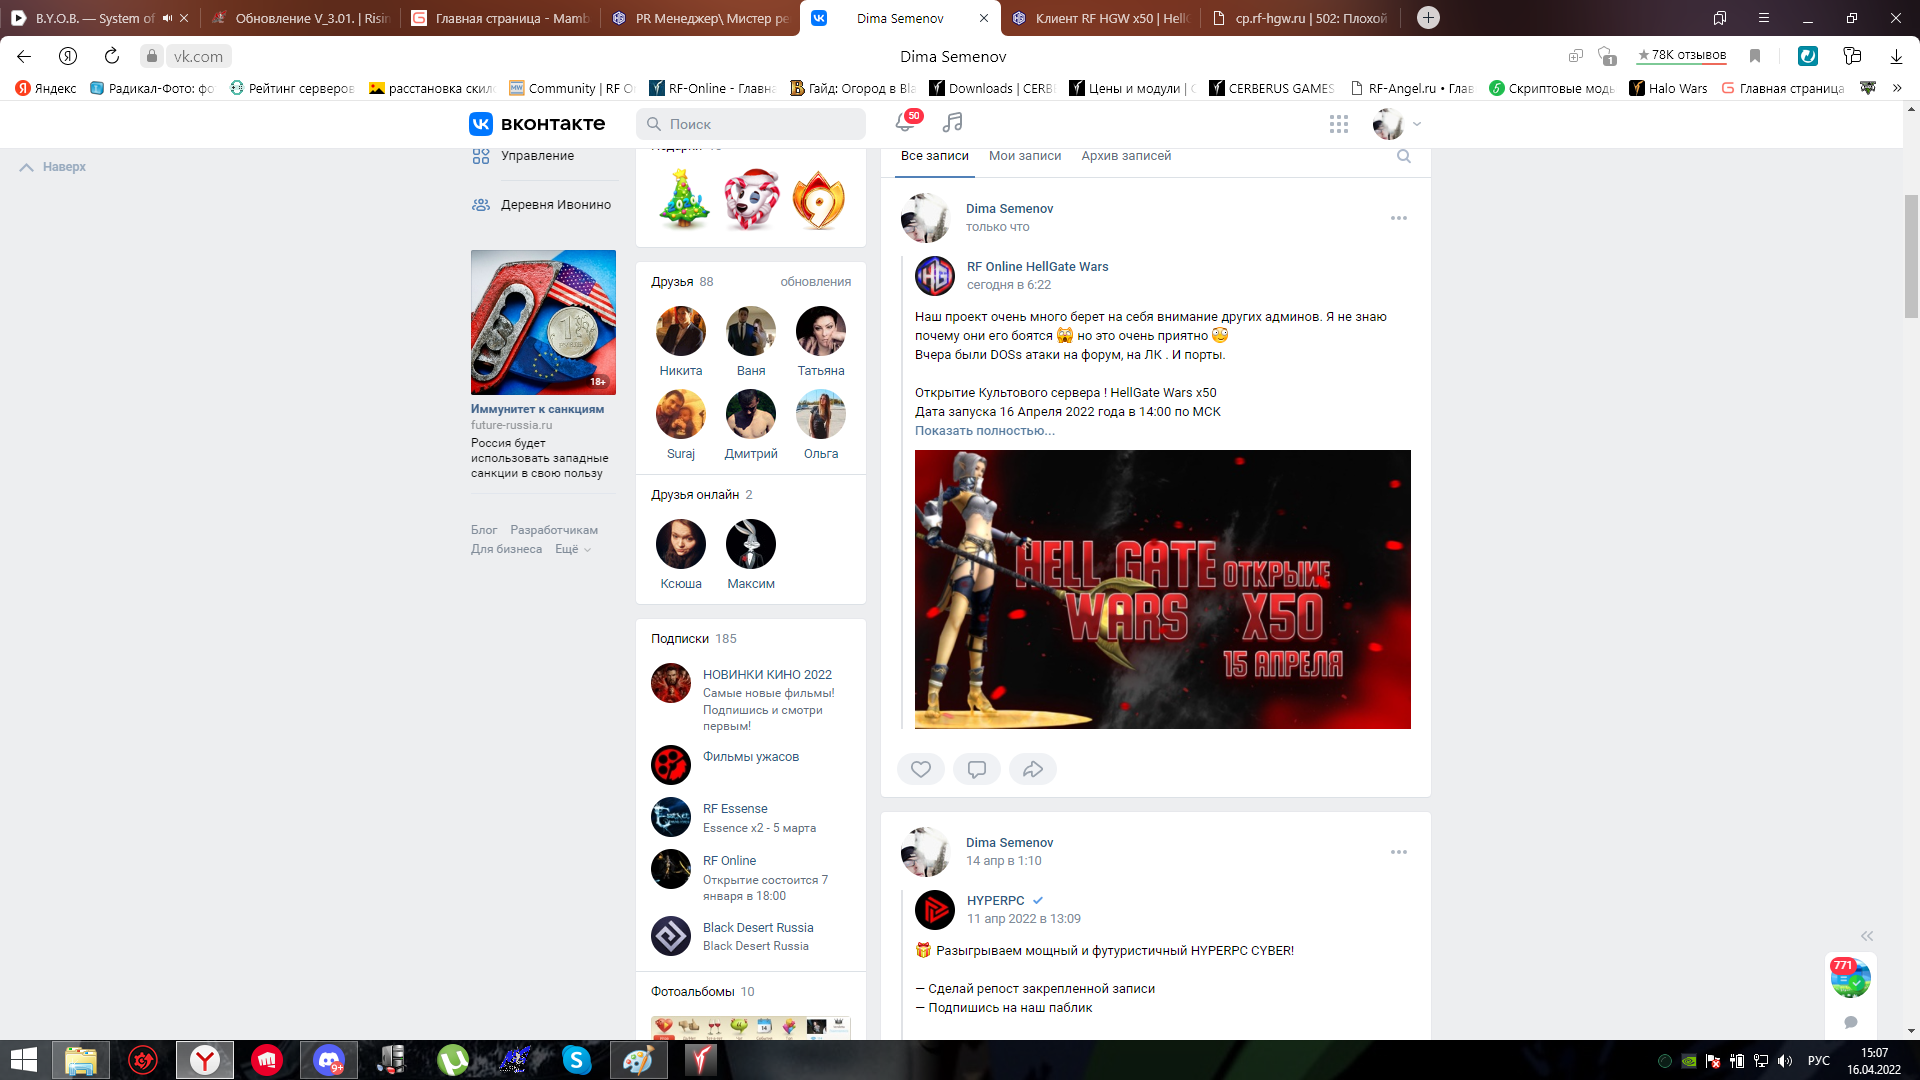Switch to Архив записей tab
Screen dimensions: 1920x1080
point(1126,156)
